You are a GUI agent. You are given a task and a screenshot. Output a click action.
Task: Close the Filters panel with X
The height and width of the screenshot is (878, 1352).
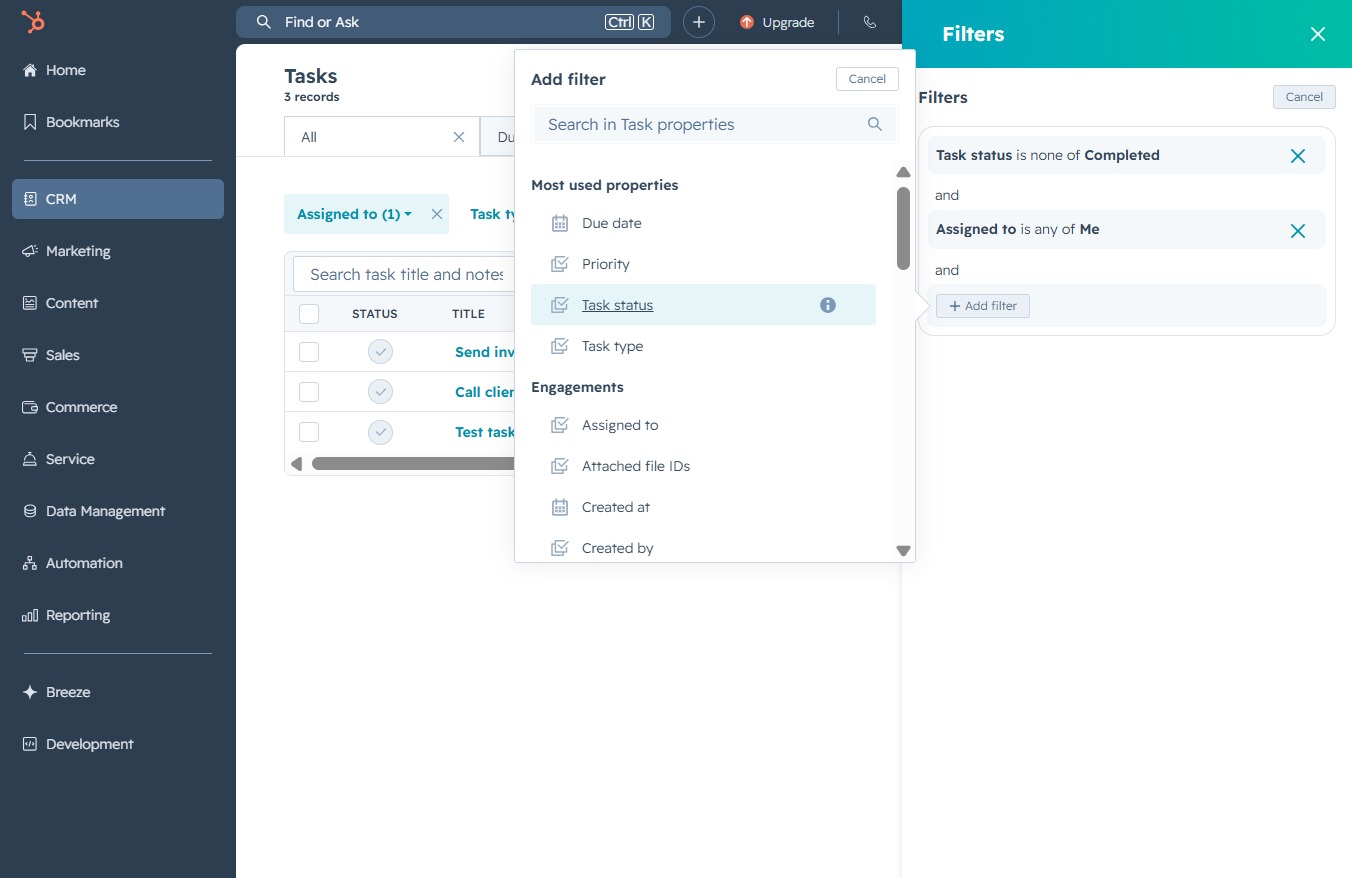point(1318,34)
